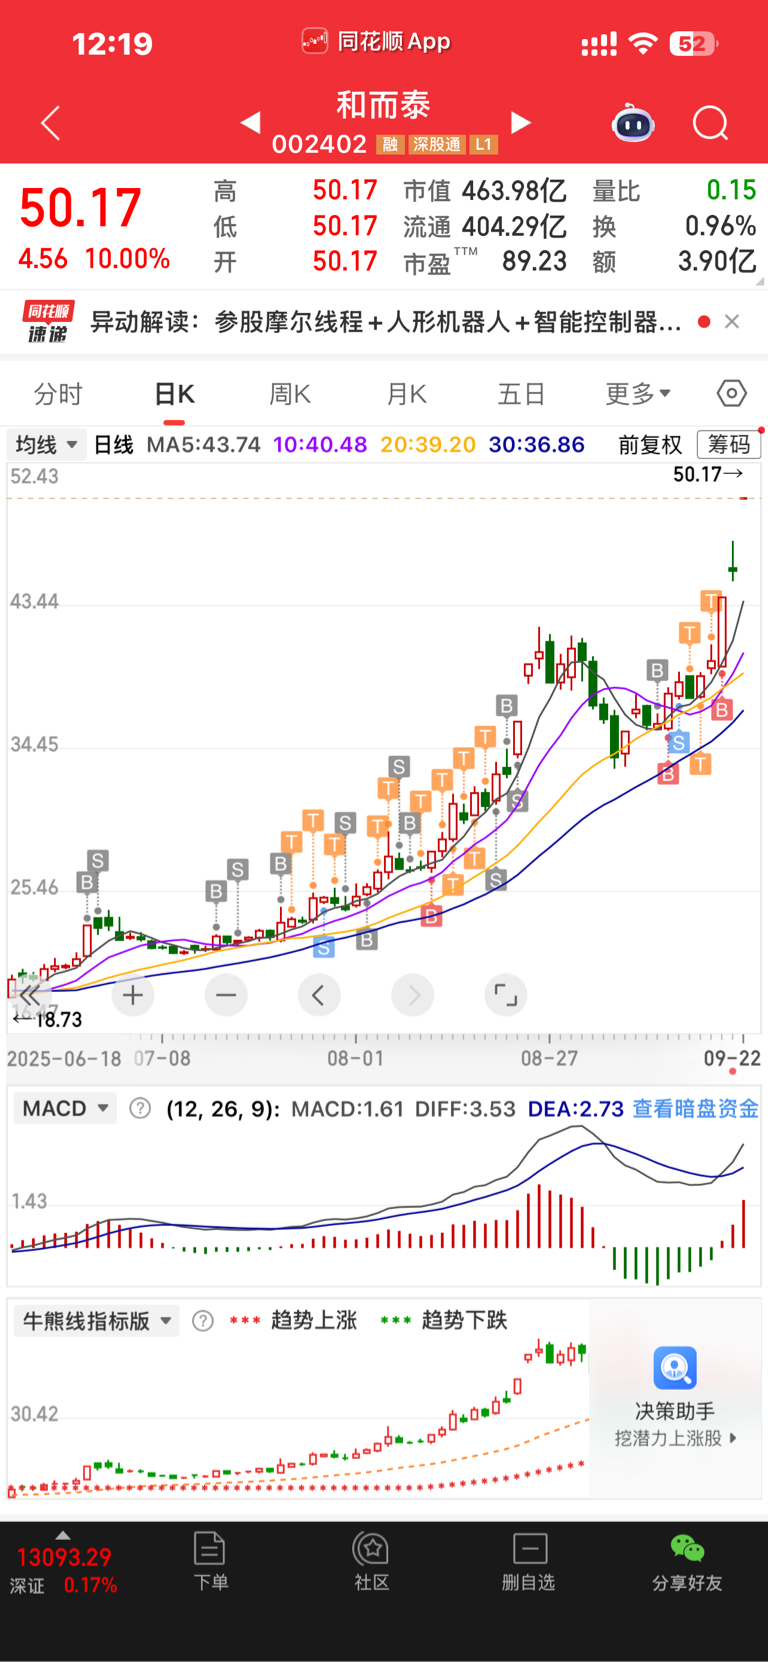Screen dimensions: 768x1662
Task: Open the hexagon chart settings icon
Action: coord(732,393)
